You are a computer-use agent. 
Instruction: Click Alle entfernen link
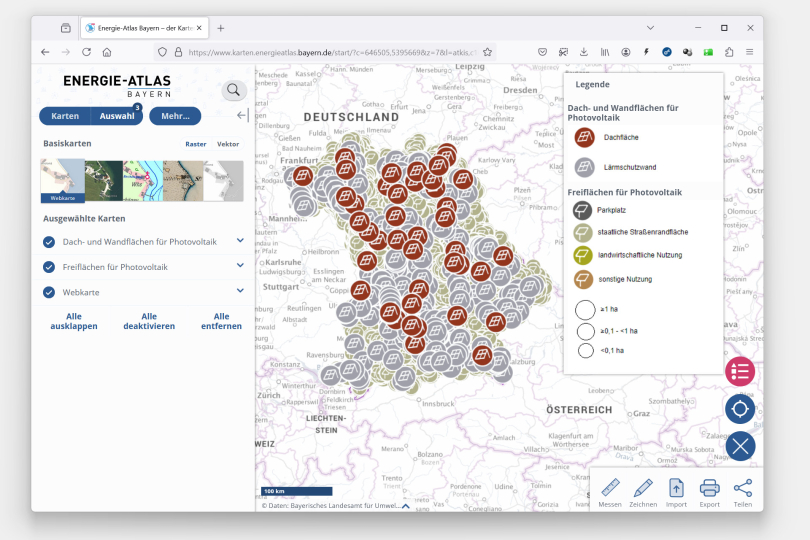(221, 321)
